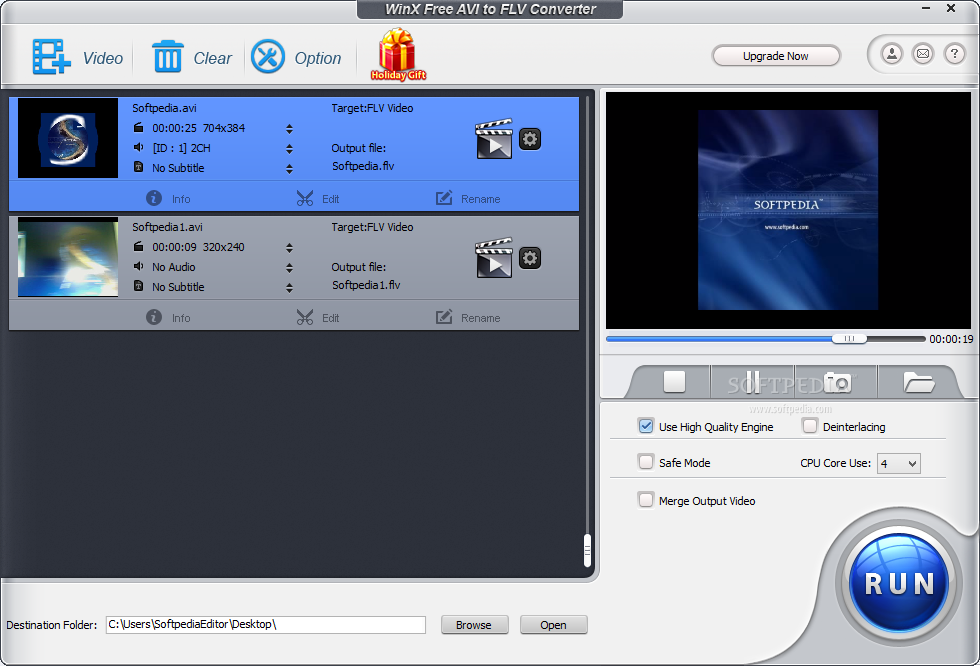Click the output clapperboard icon for Softpedia1.avi
Screen dimensions: 980x666
click(x=494, y=257)
